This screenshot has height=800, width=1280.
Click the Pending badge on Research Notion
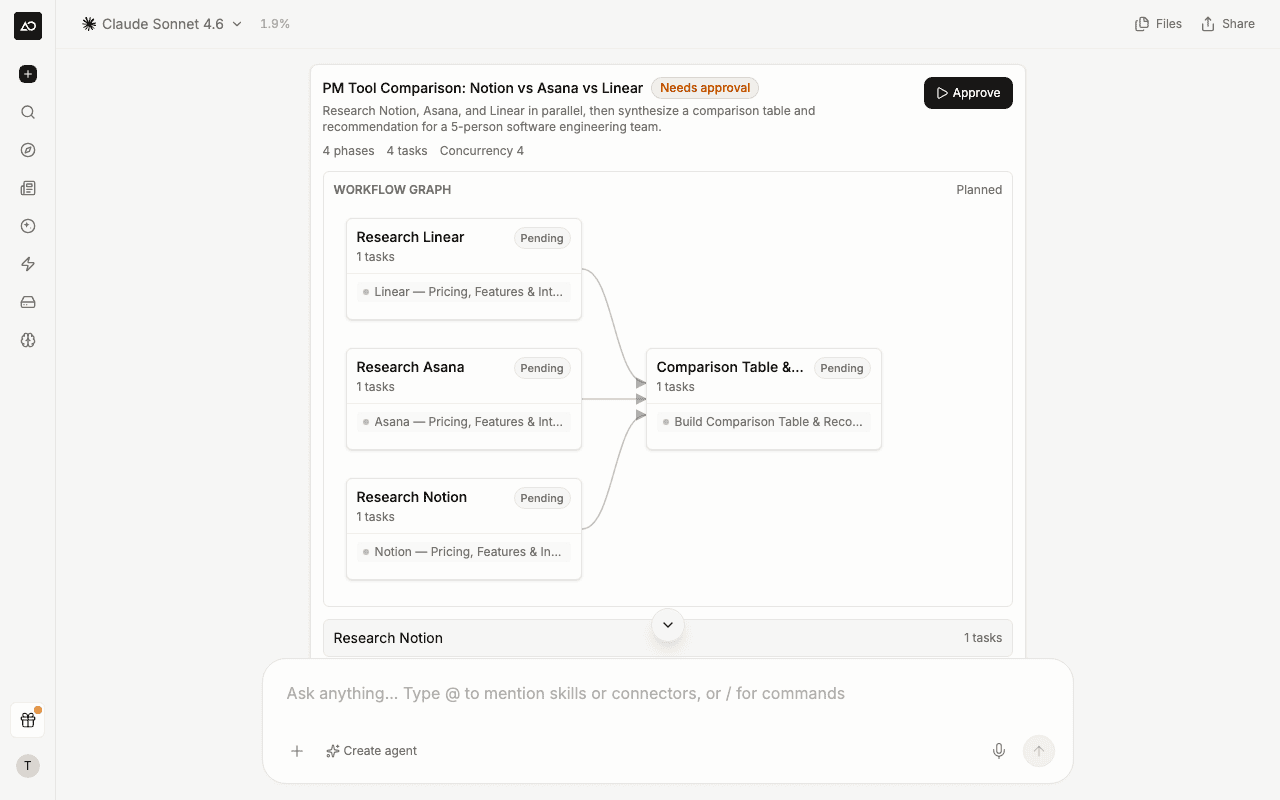pyautogui.click(x=542, y=498)
